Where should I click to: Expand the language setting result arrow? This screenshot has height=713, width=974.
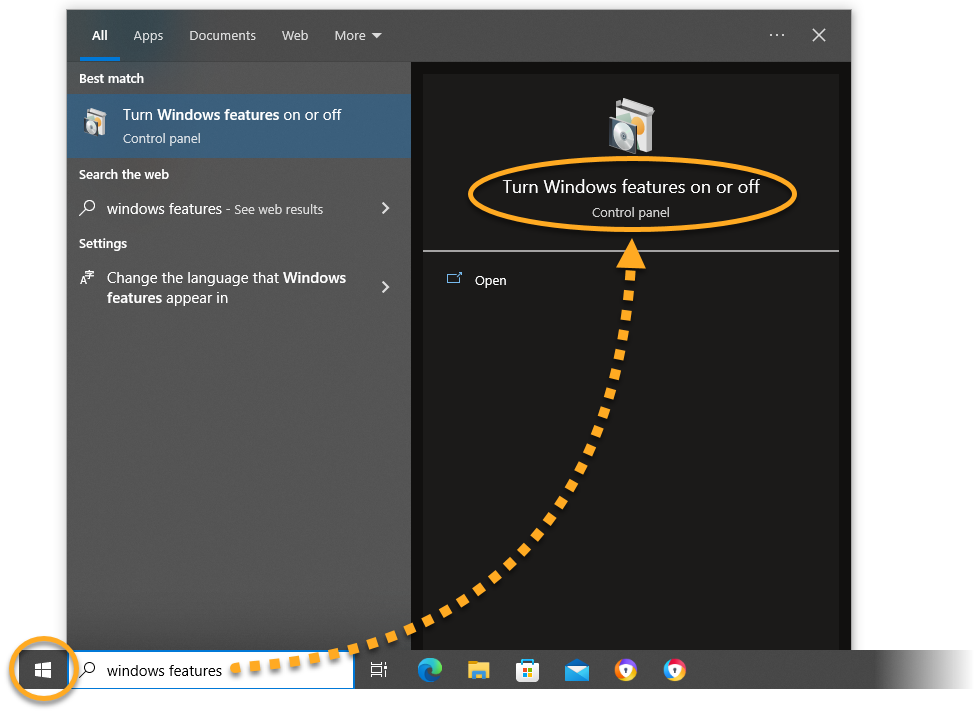tap(385, 287)
